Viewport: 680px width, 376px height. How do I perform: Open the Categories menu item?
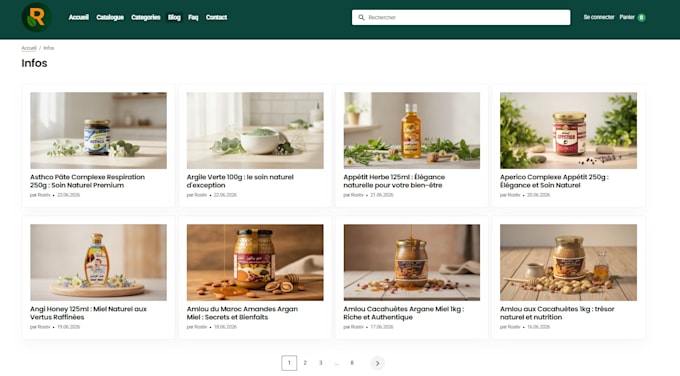click(x=146, y=17)
